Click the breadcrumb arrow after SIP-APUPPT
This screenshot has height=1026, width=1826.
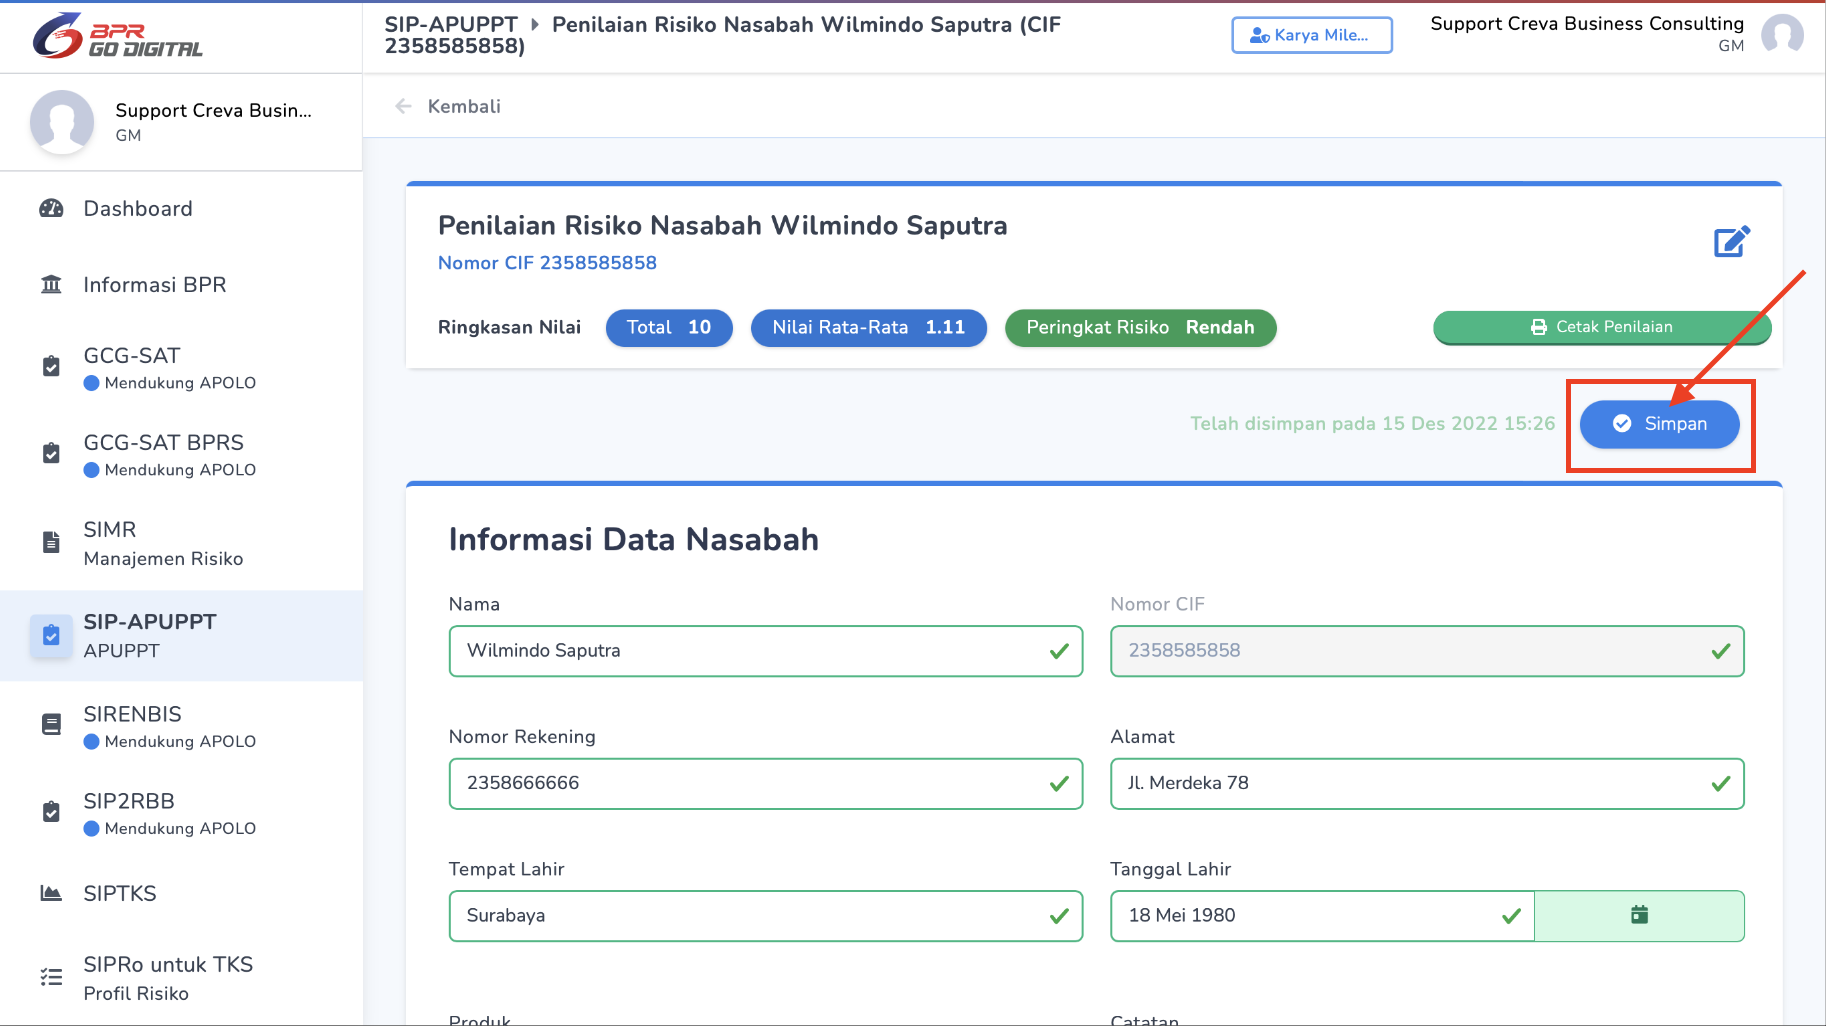coord(535,24)
